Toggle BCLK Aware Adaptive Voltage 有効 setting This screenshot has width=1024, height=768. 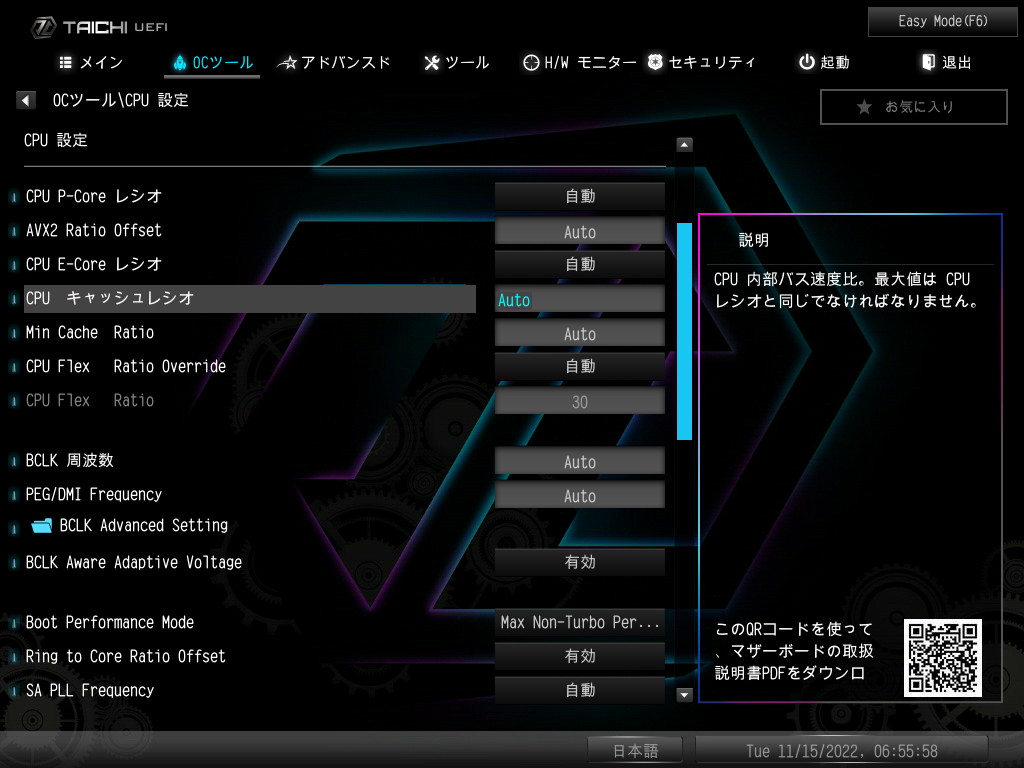tap(579, 562)
